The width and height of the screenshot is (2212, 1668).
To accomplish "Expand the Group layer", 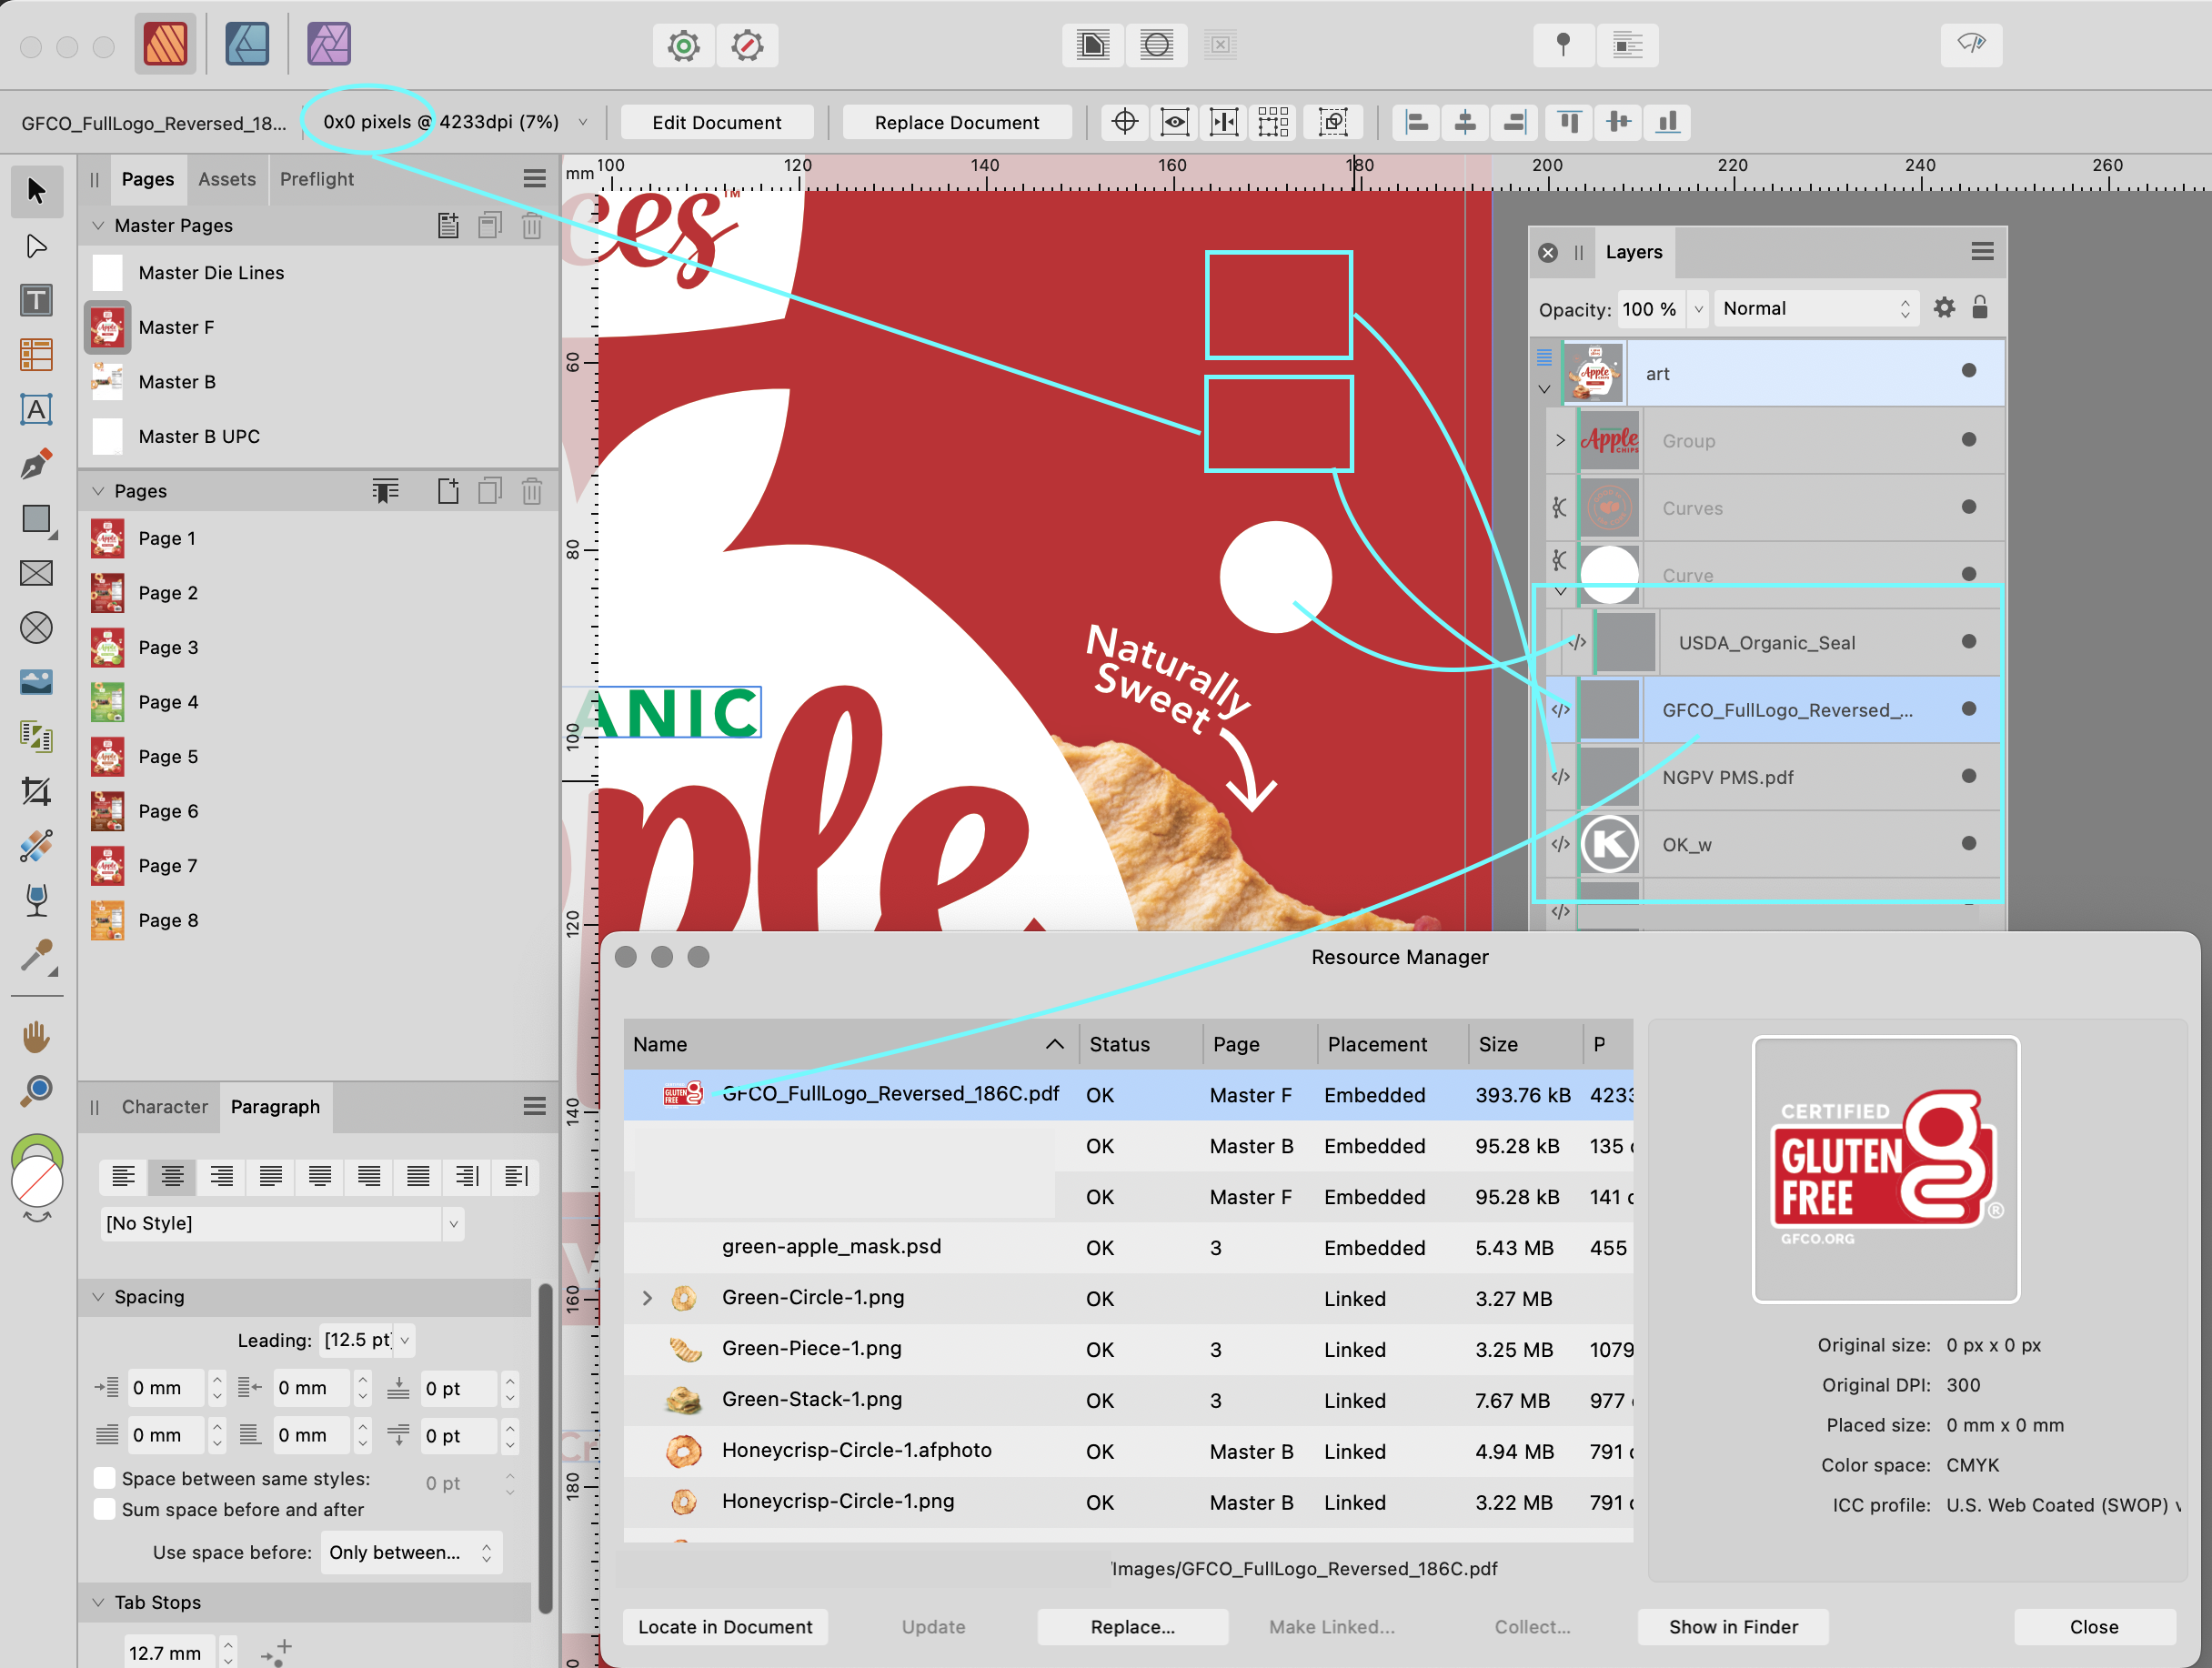I will point(1560,440).
